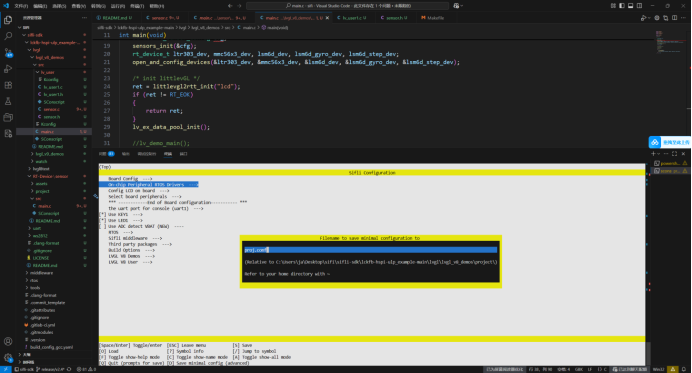Navigate back with the title bar arrow
The image size is (692, 373).
click(x=230, y=6)
